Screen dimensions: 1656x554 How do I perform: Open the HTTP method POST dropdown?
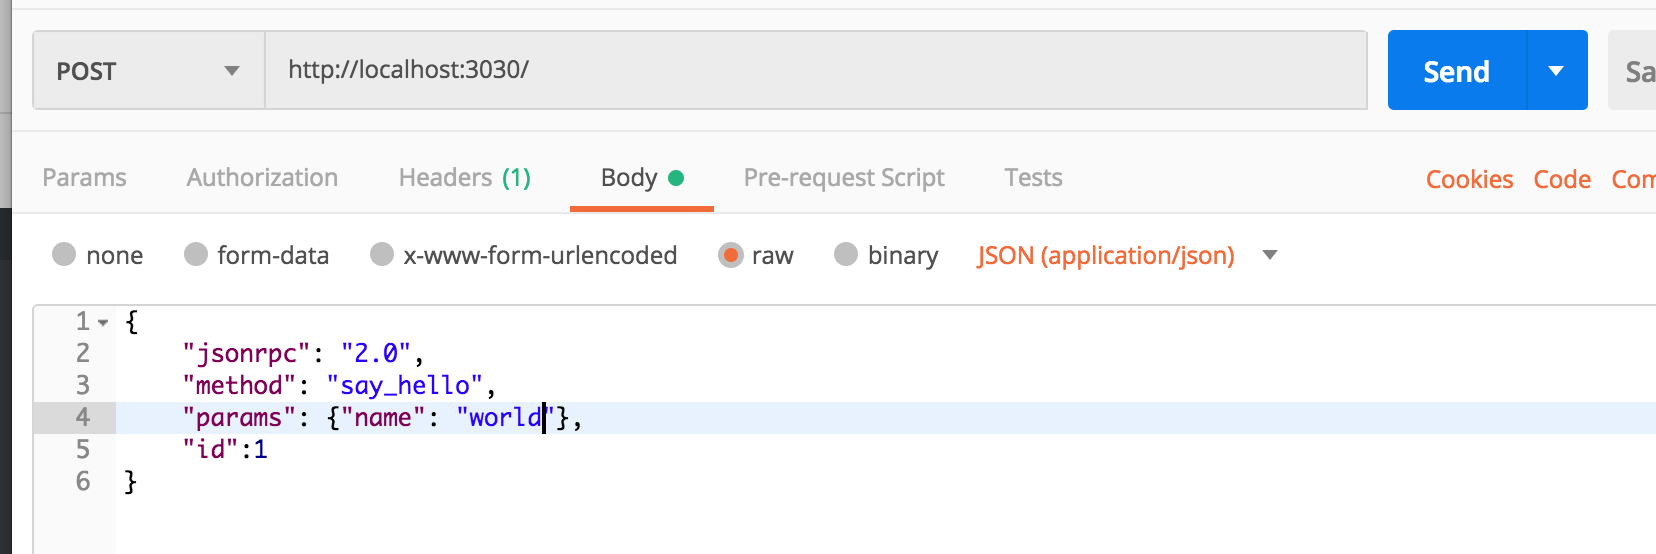point(148,71)
